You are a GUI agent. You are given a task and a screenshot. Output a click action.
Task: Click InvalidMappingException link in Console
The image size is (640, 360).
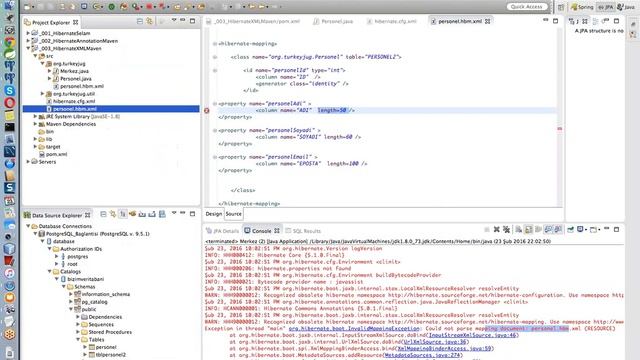tap(354, 329)
